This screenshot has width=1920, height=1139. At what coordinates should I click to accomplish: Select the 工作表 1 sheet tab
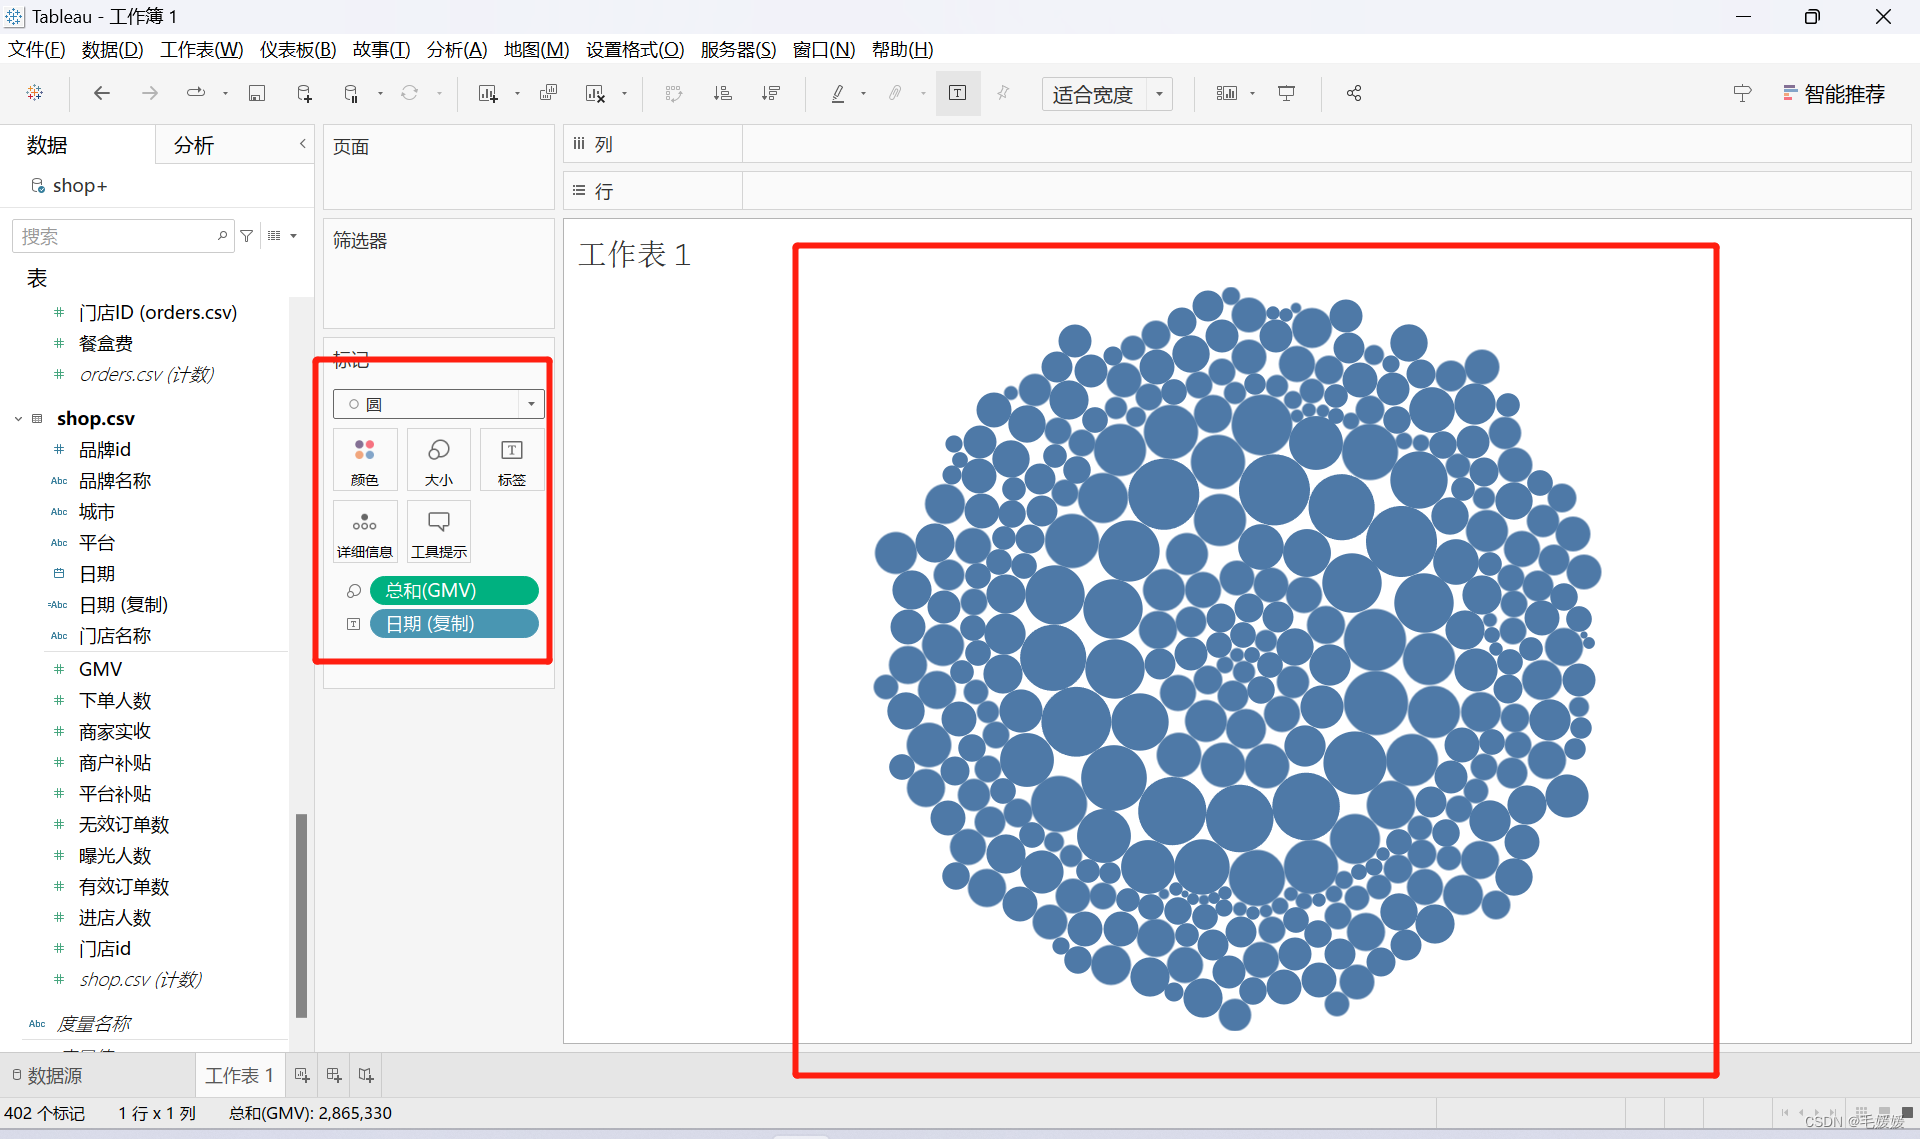(240, 1075)
